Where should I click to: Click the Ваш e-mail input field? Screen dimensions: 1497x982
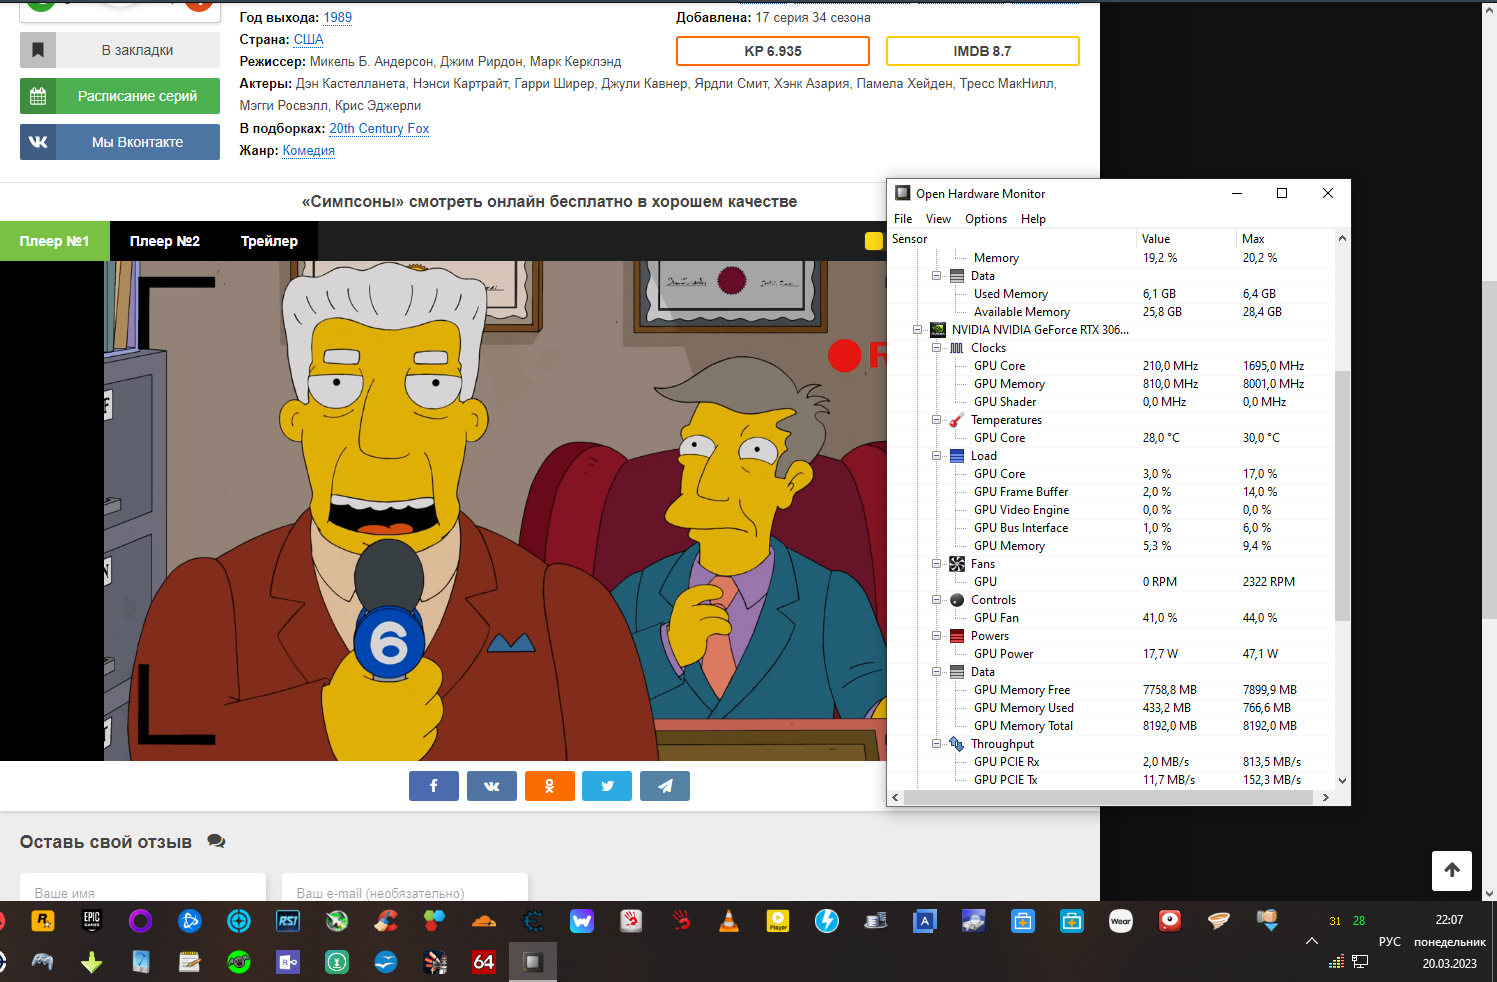coord(405,888)
